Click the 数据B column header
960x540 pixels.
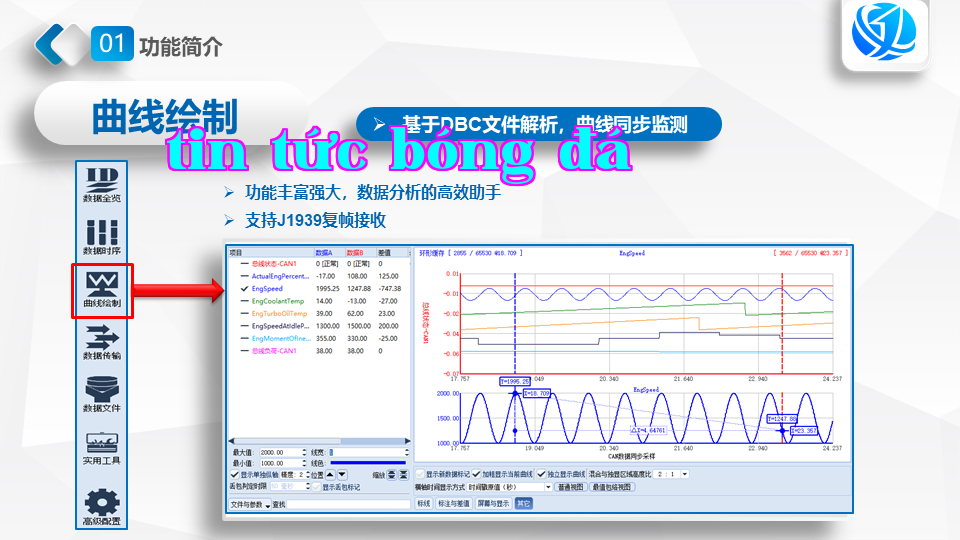click(361, 252)
